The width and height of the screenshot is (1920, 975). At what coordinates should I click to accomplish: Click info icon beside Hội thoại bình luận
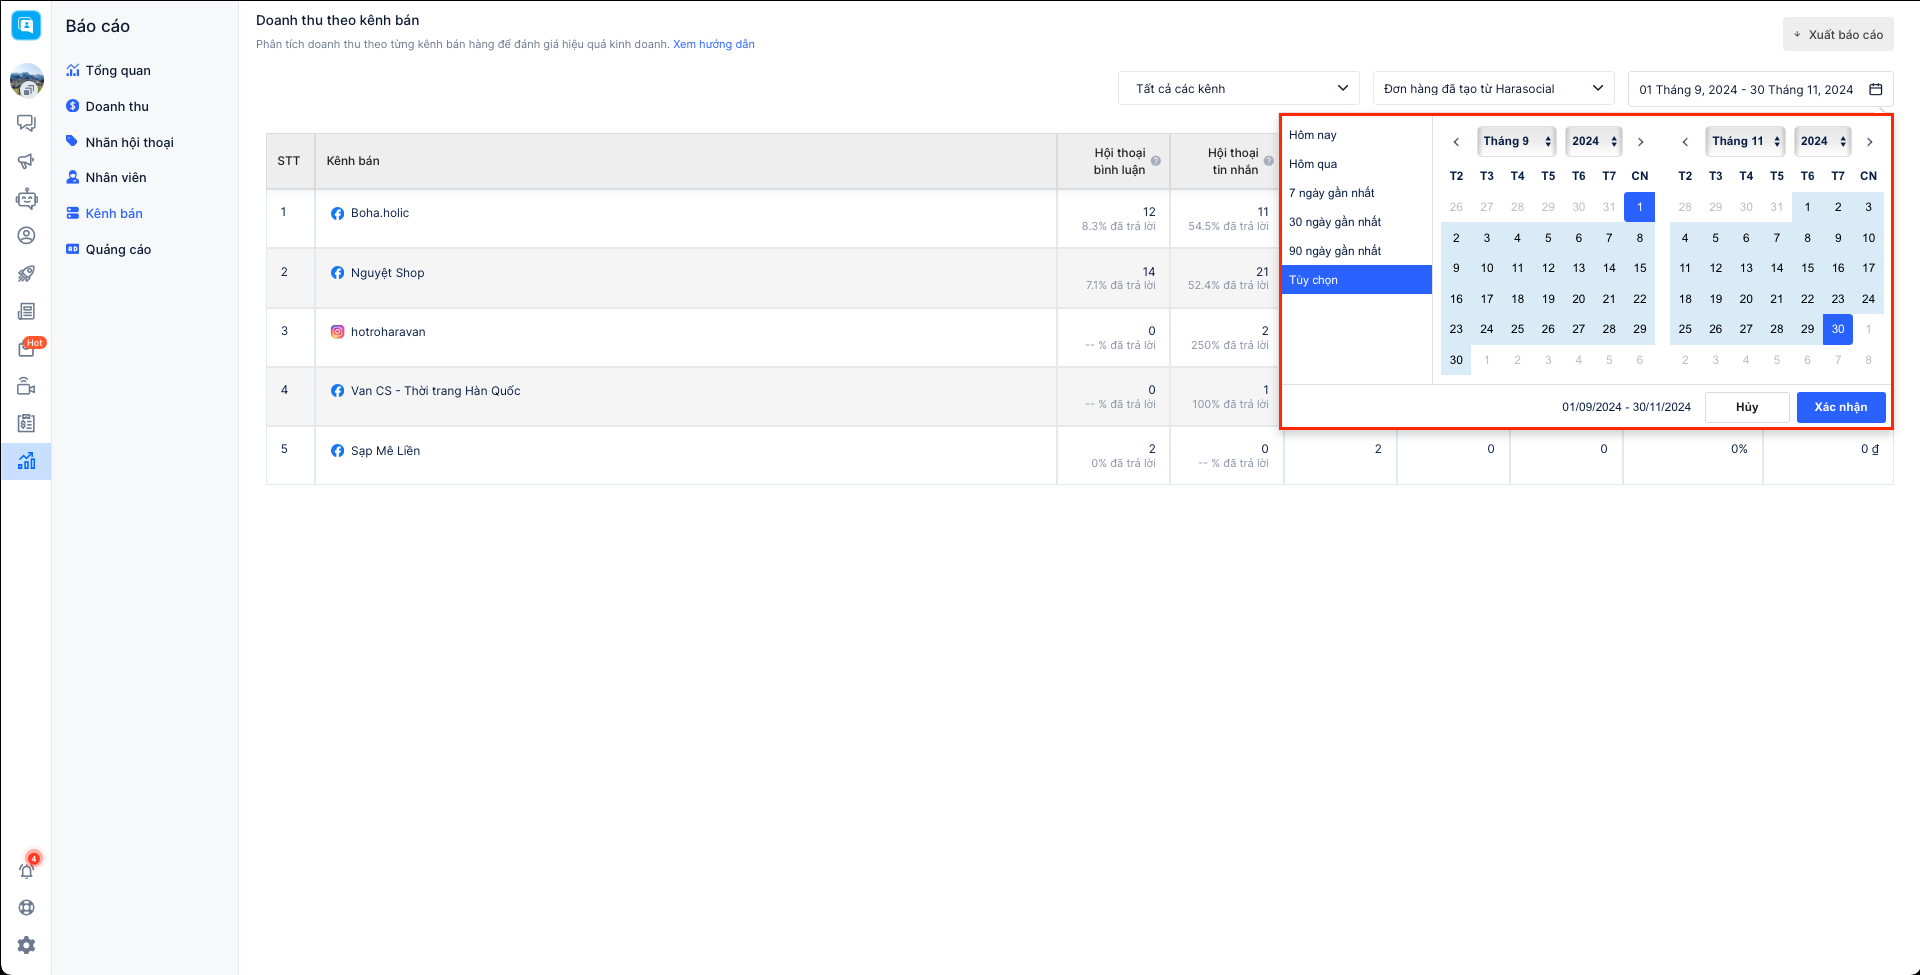pos(1156,161)
